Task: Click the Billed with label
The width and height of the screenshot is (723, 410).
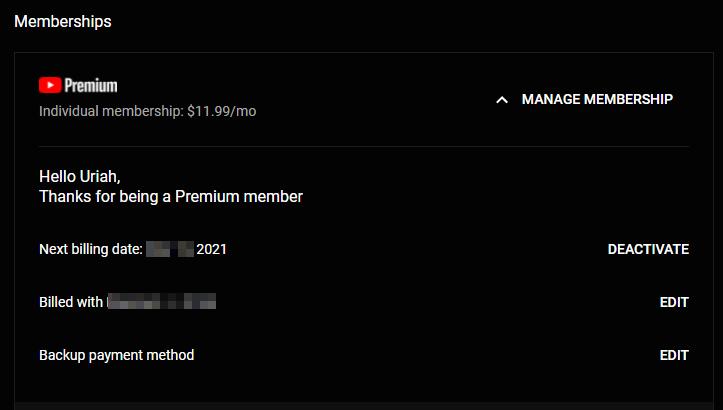Action: pos(71,302)
